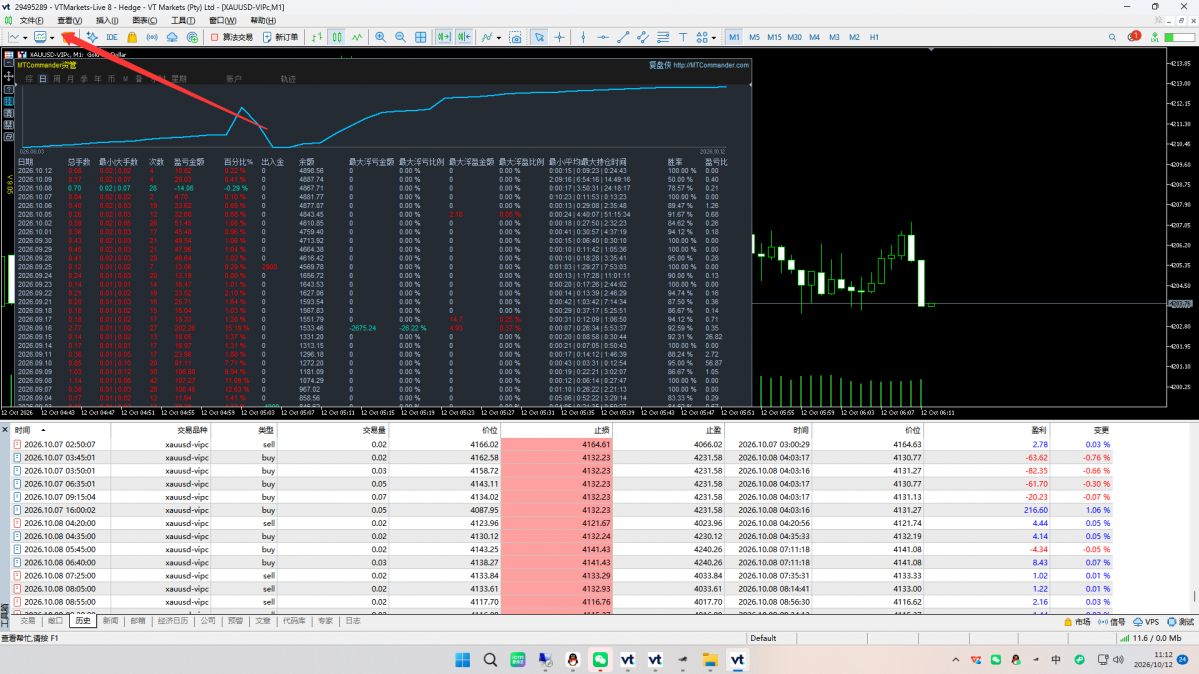Select the trendline drawing tool
Image resolution: width=1199 pixels, height=674 pixels.
tap(622, 37)
